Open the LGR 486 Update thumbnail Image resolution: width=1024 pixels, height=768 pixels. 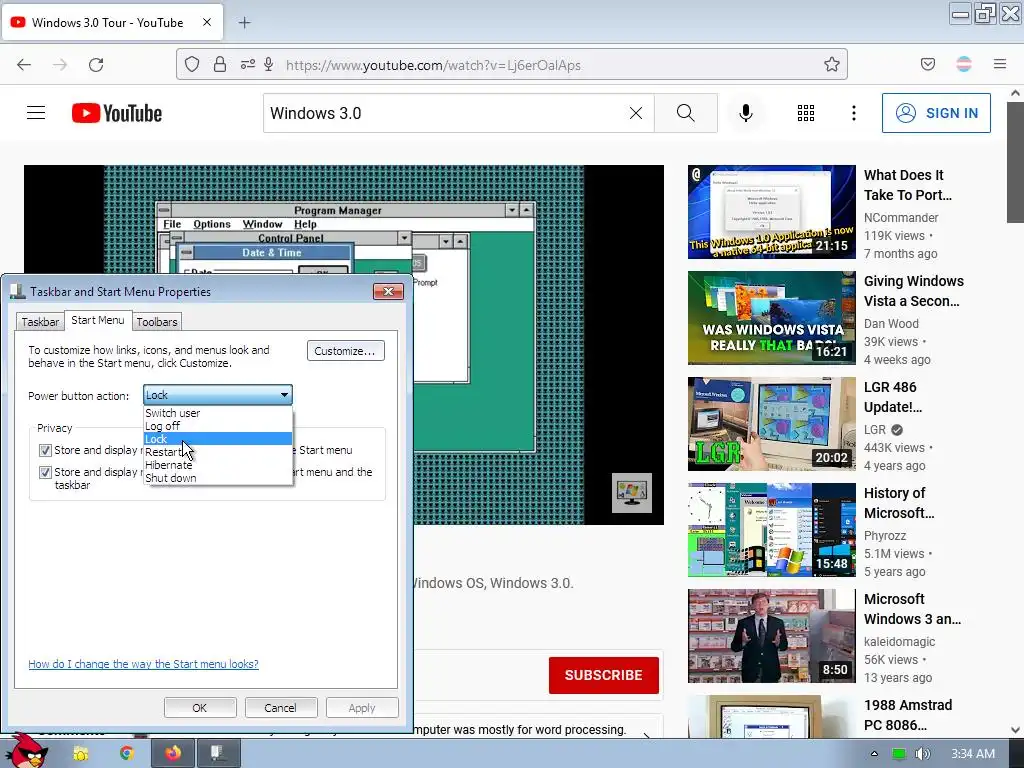point(771,424)
